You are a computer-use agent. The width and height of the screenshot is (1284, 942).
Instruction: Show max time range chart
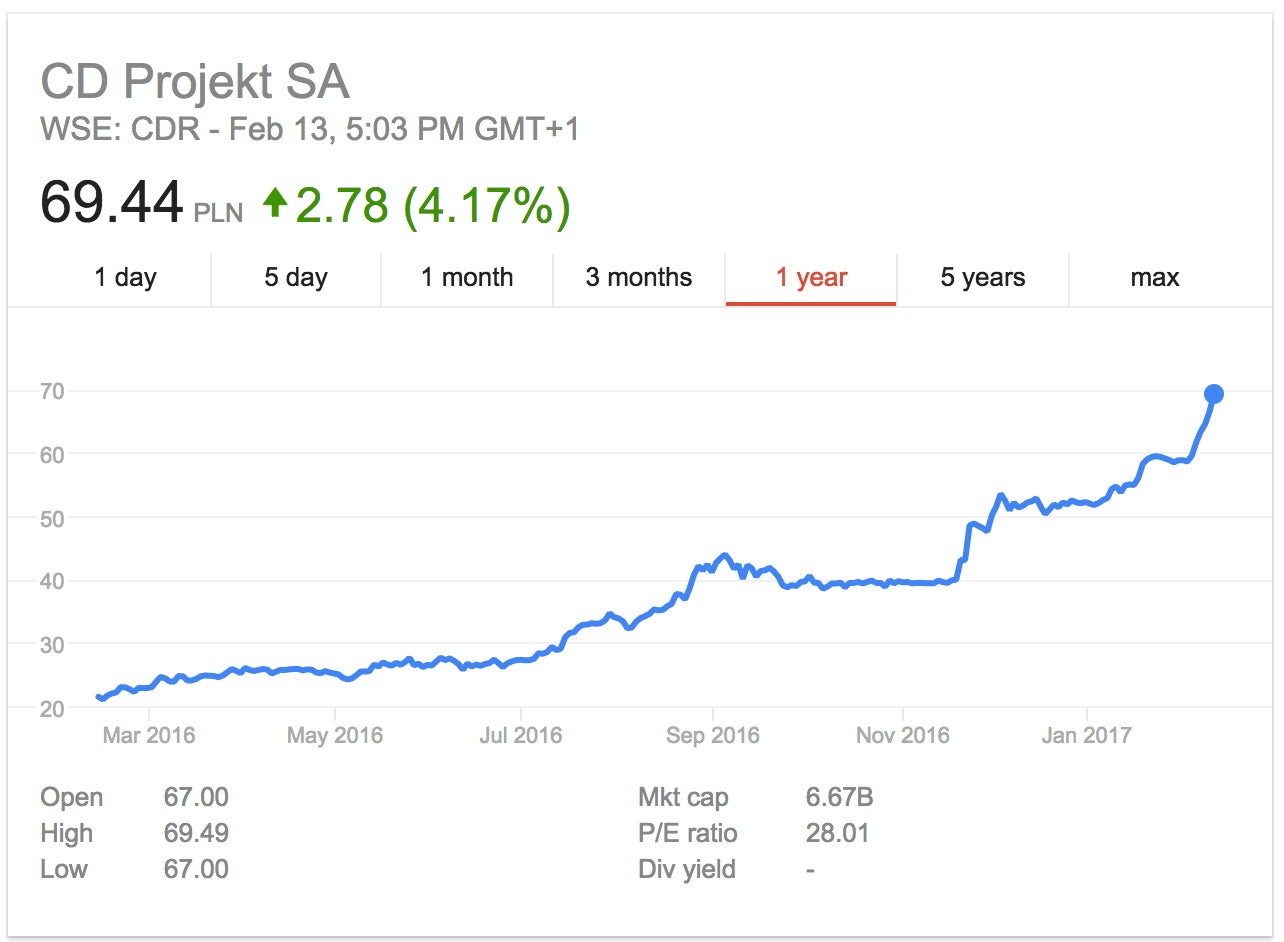pos(1155,277)
